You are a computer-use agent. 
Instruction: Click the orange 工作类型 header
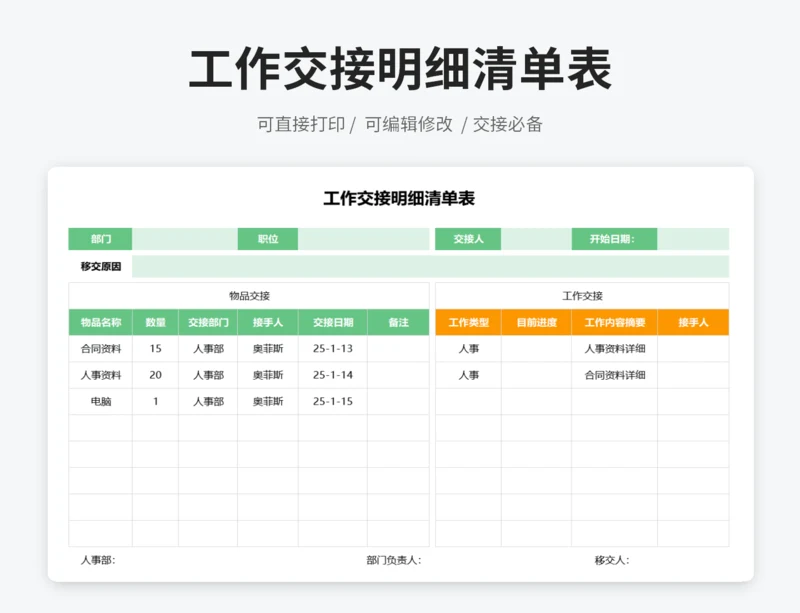[468, 323]
